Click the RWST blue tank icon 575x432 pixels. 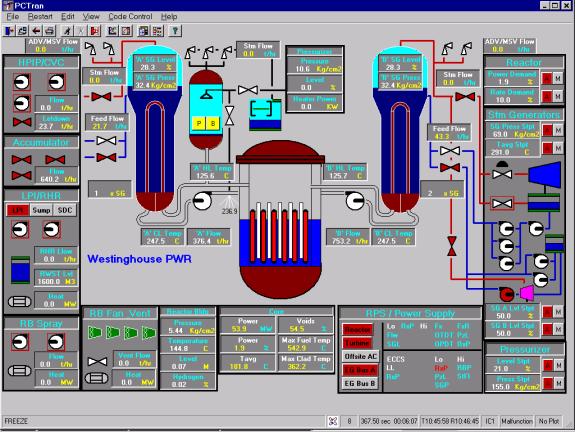tap(21, 270)
